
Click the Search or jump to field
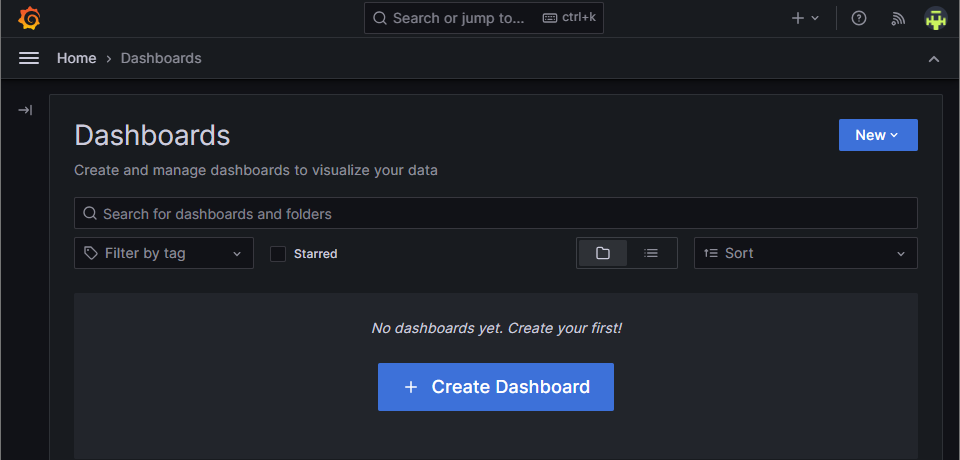(484, 18)
